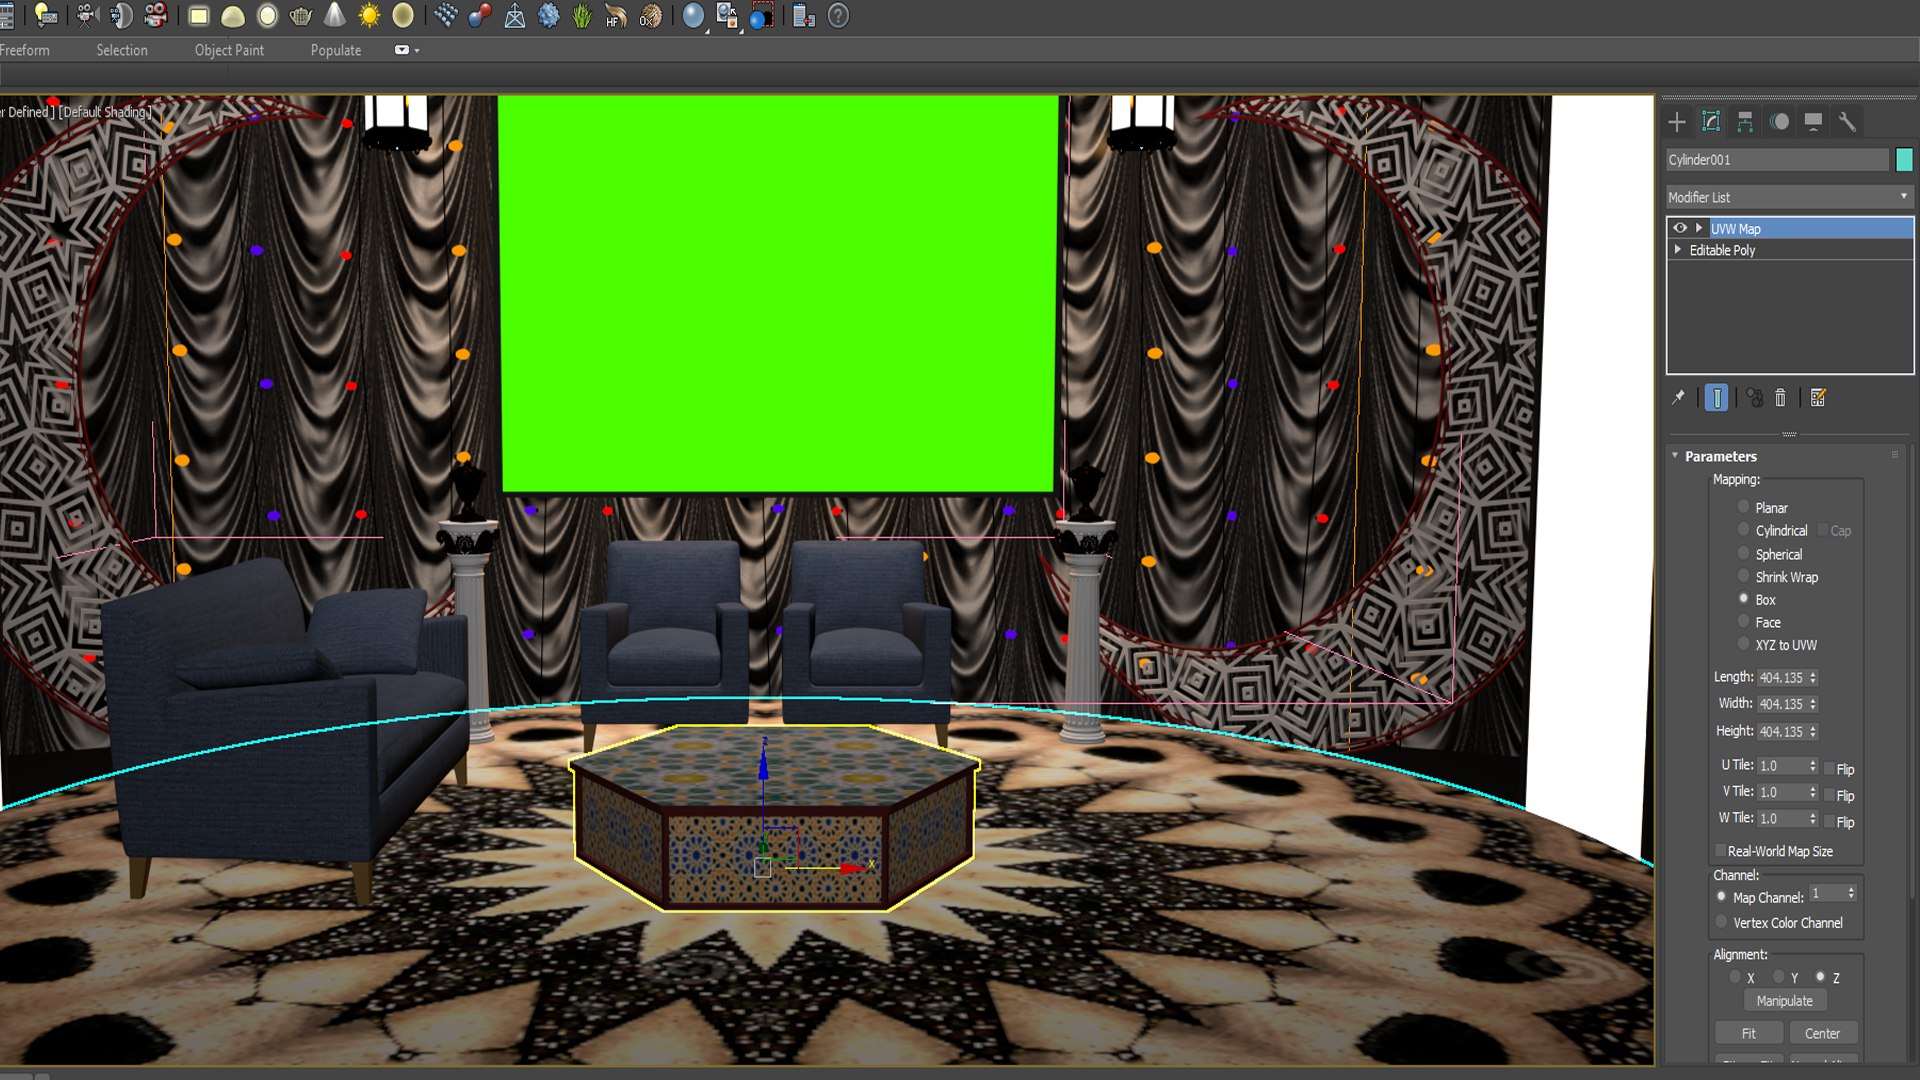Open the Freeform ribbon tab
Image resolution: width=1920 pixels, height=1080 pixels.
pos(24,50)
